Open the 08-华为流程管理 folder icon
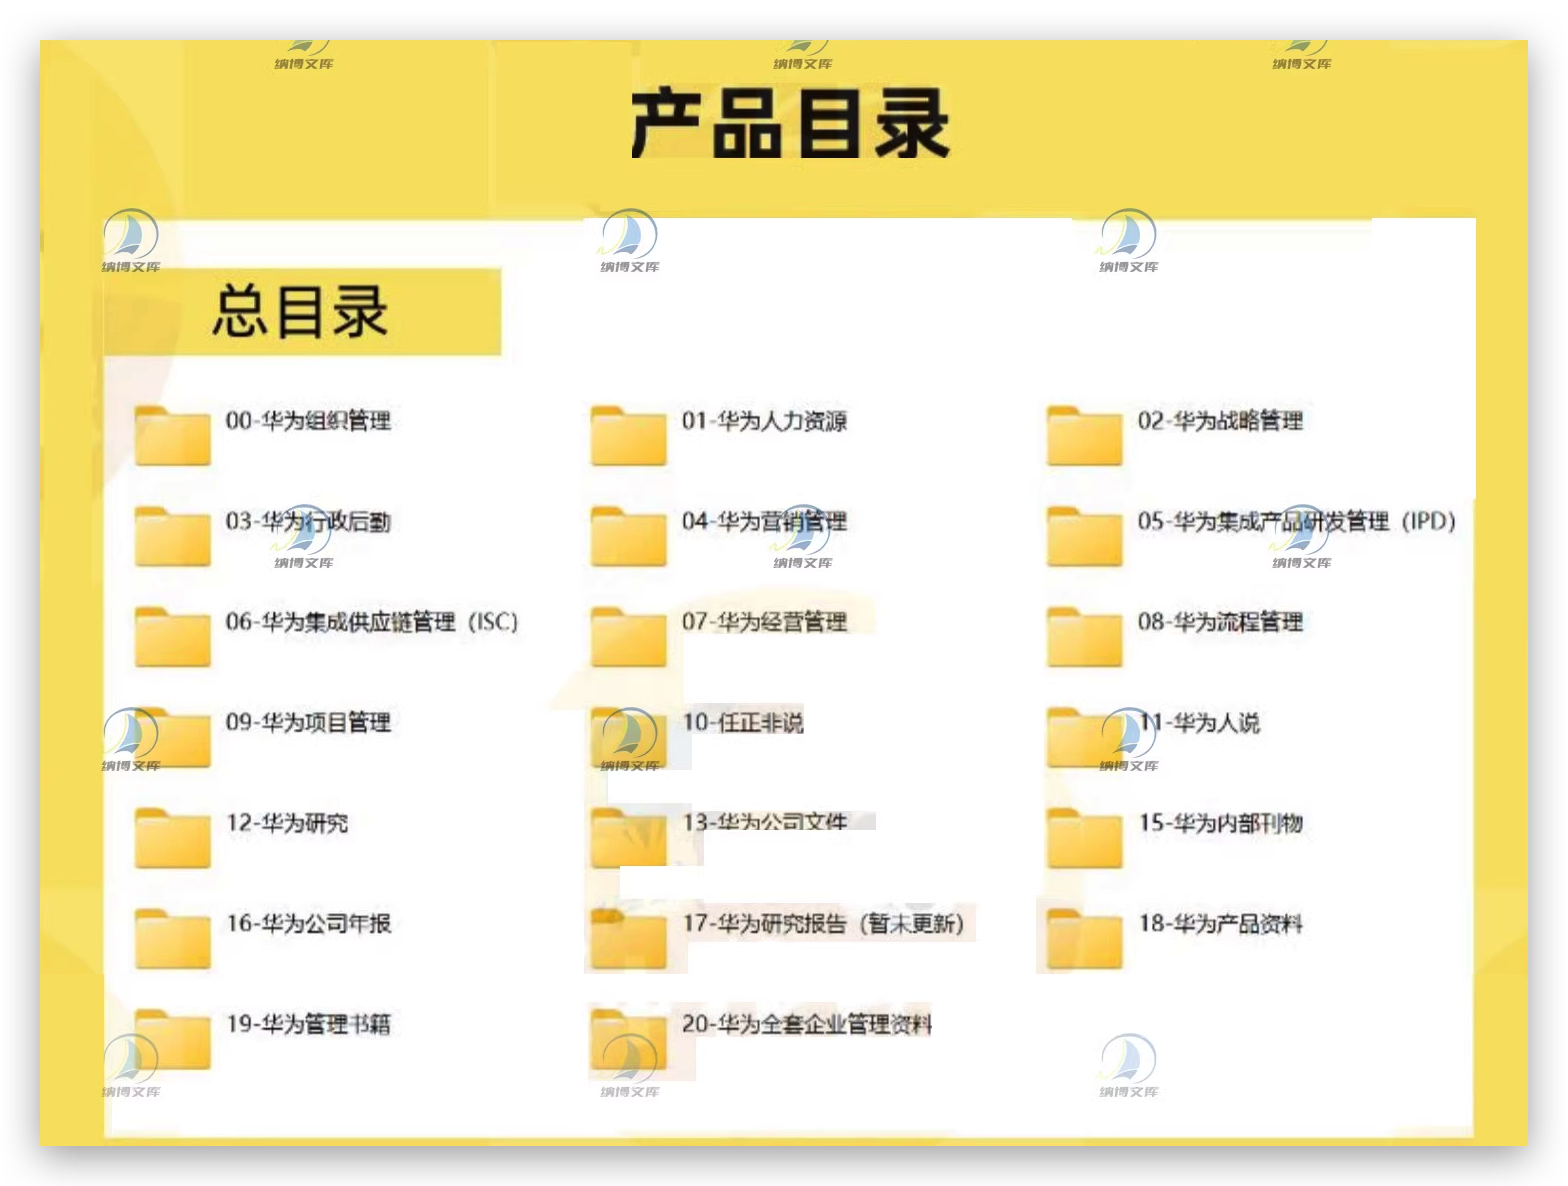 pyautogui.click(x=1084, y=637)
